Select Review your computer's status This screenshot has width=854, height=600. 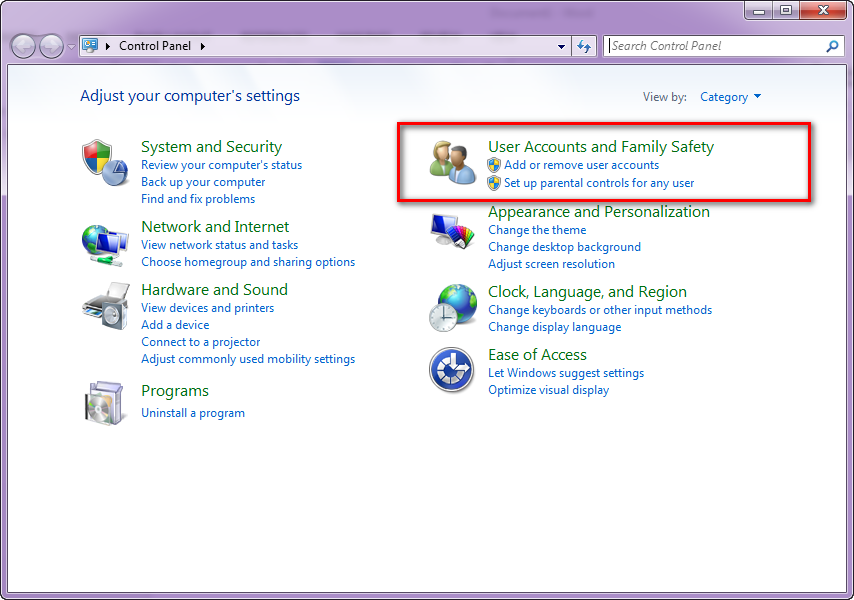tap(221, 165)
